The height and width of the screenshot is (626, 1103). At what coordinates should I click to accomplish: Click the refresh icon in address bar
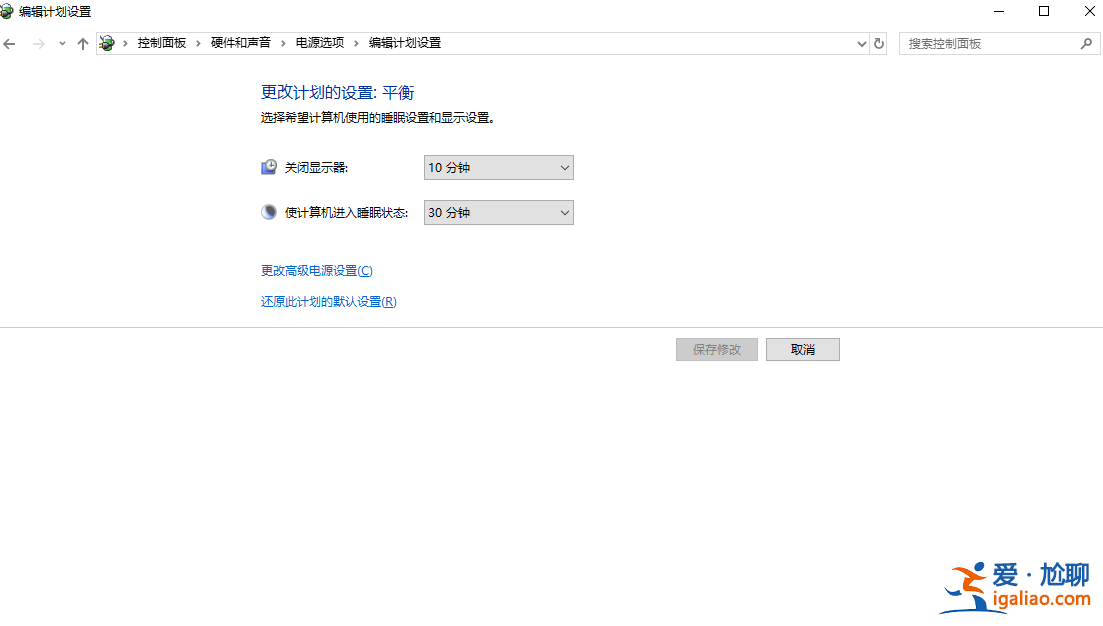click(x=878, y=43)
